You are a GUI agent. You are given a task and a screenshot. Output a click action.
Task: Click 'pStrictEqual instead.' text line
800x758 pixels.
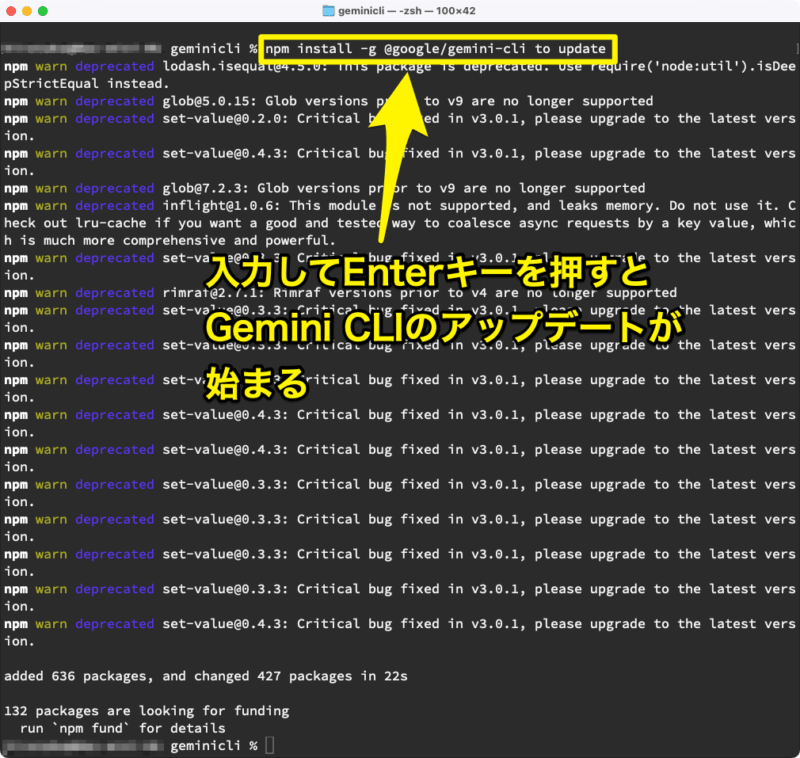pyautogui.click(x=86, y=84)
